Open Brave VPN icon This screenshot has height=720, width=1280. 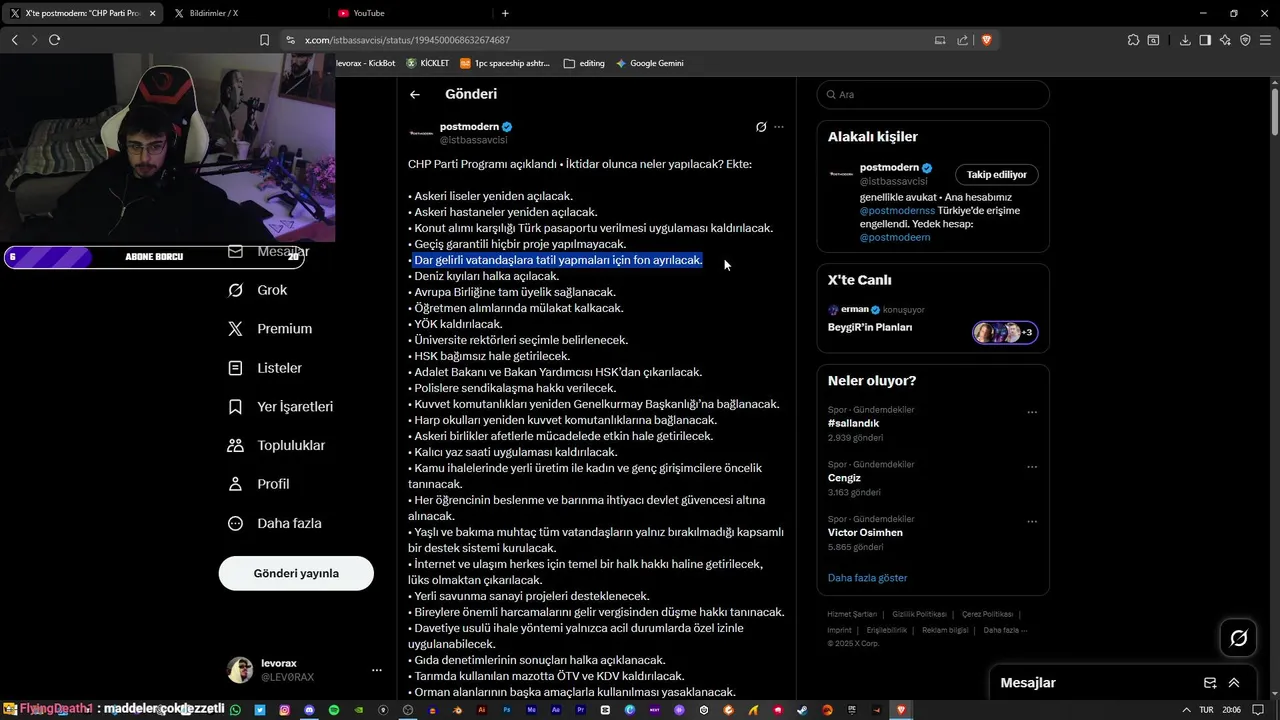[1245, 40]
